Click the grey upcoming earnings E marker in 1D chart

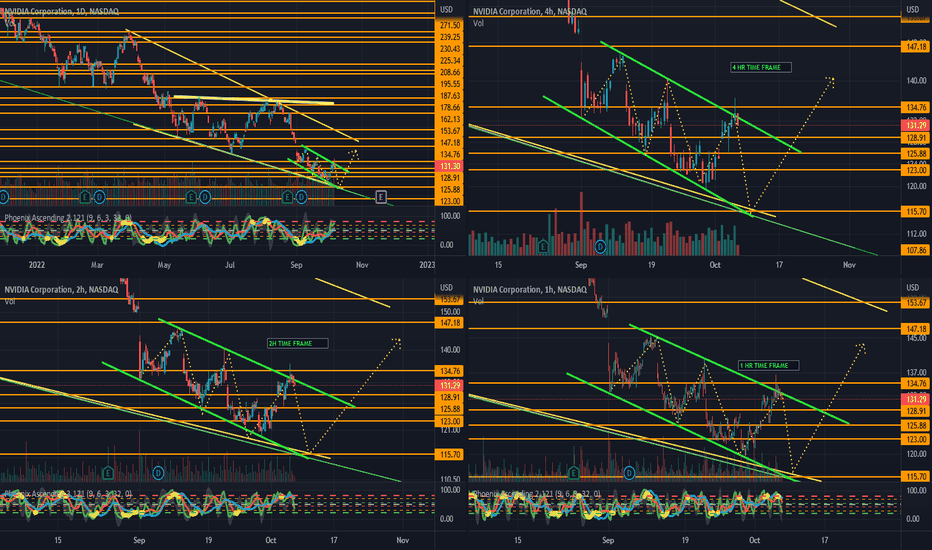[x=380, y=196]
